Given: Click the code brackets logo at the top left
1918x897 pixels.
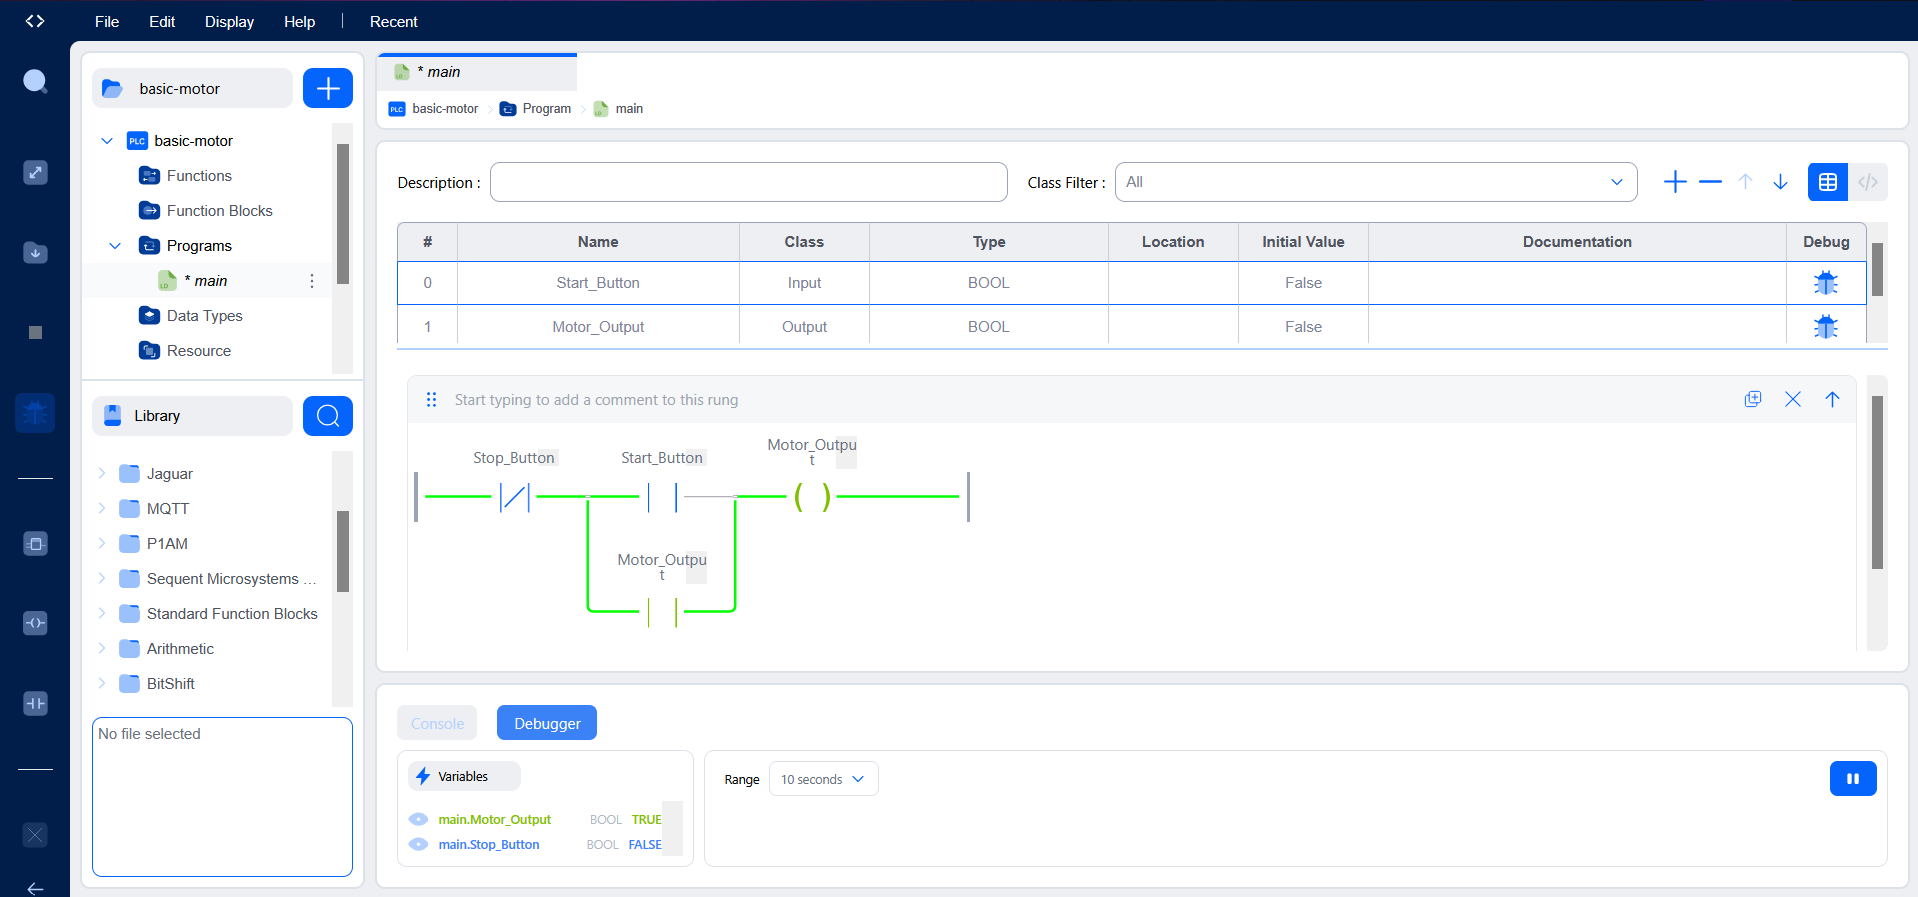Looking at the screenshot, I should [35, 21].
